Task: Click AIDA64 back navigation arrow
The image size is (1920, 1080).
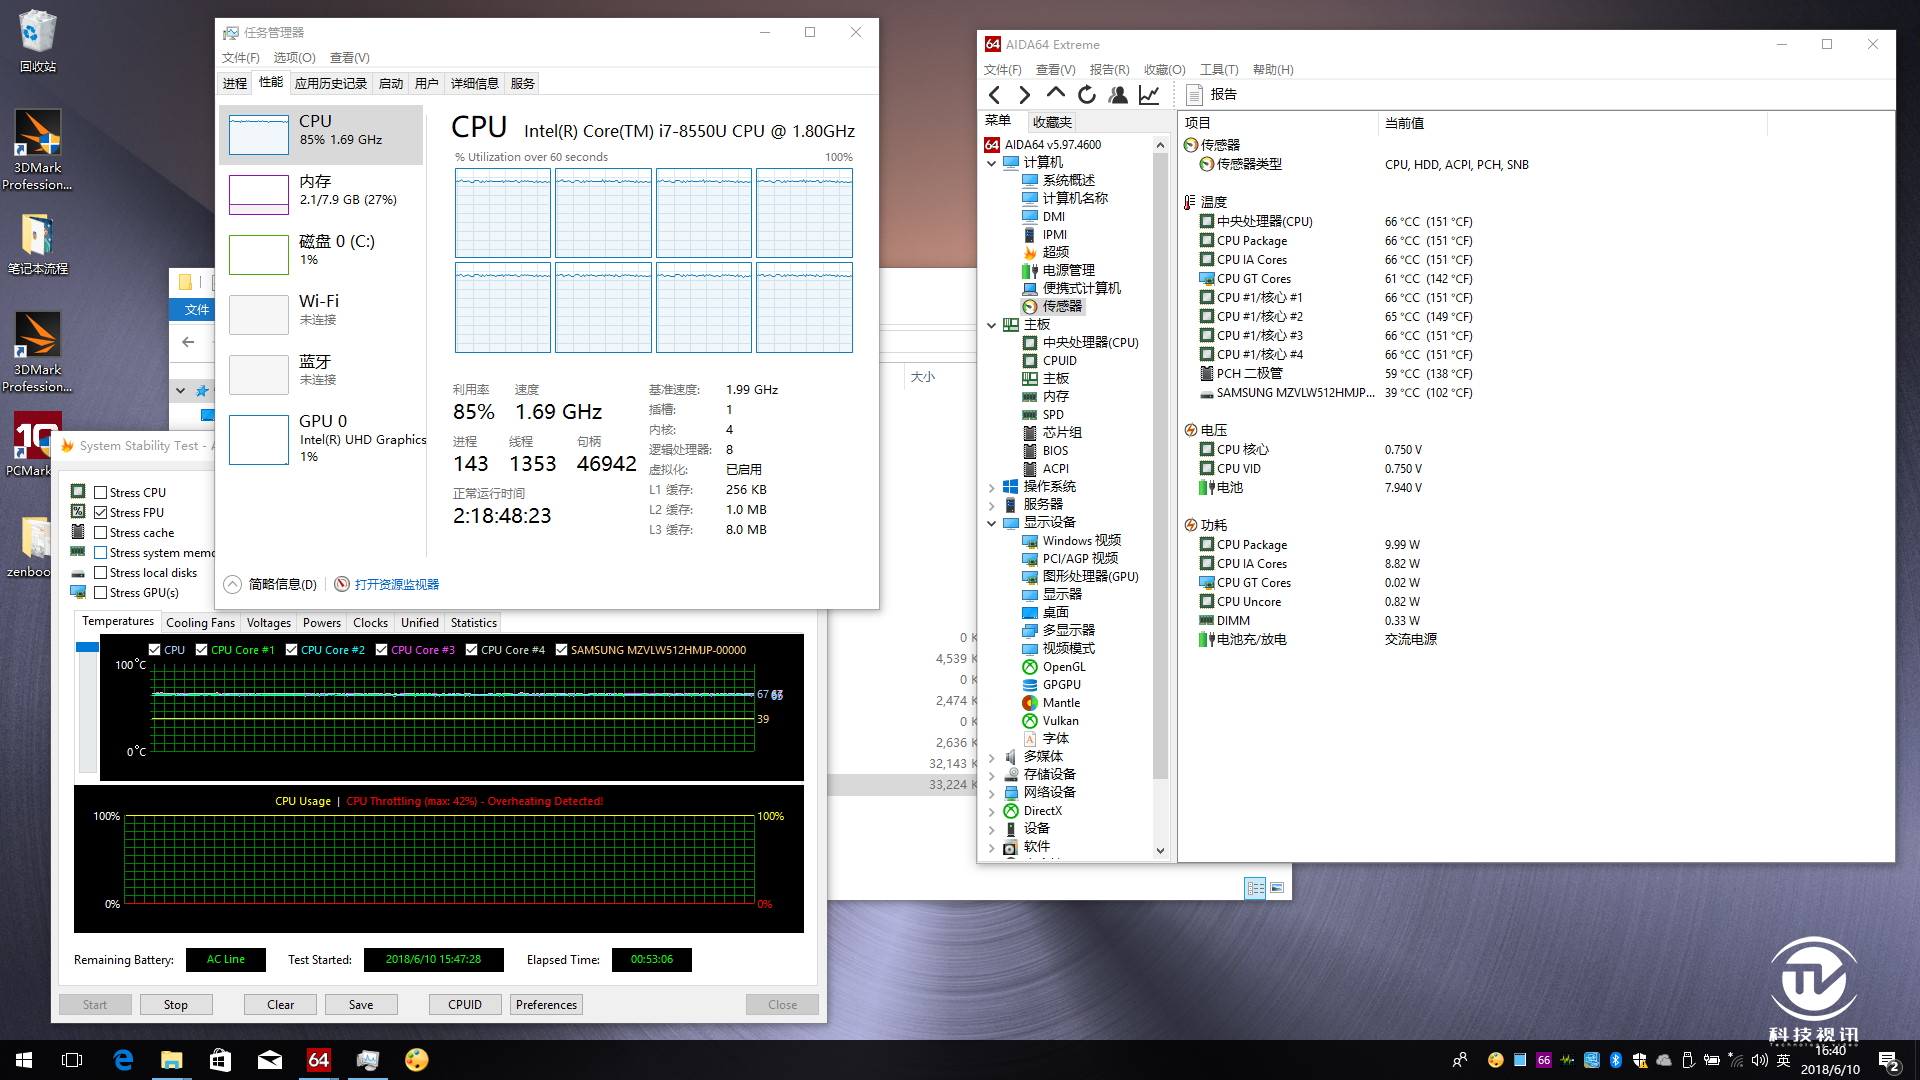Action: coord(994,95)
